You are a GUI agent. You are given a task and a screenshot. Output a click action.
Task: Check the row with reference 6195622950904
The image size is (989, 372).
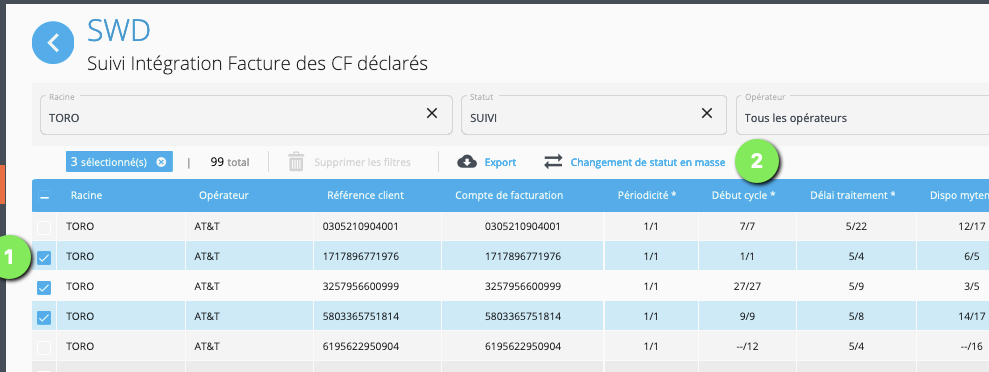coord(44,347)
